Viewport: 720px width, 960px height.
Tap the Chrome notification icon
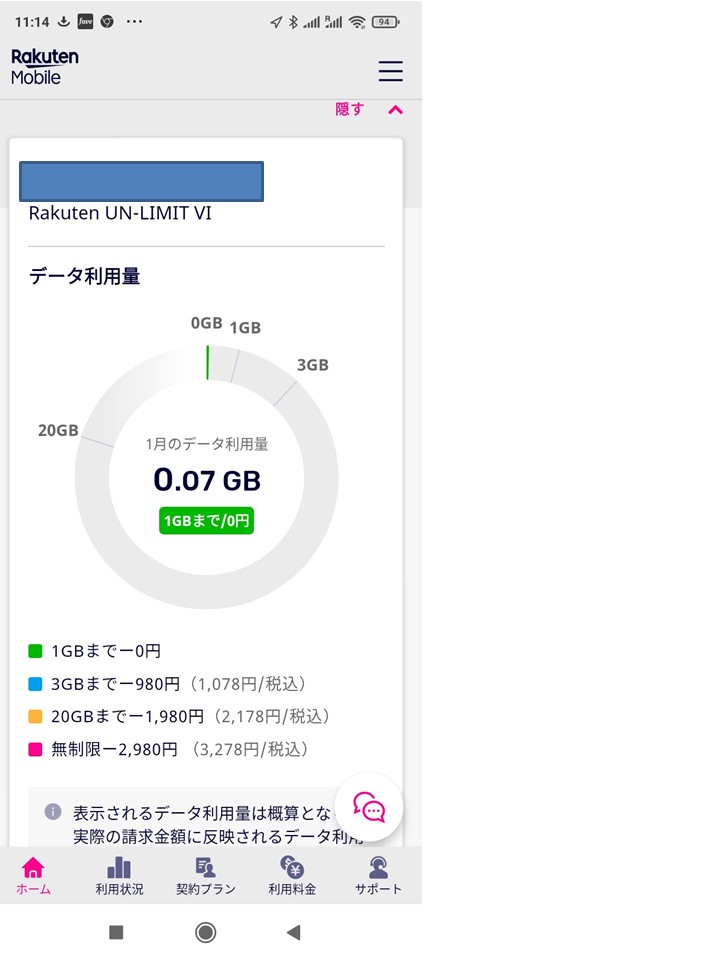tap(107, 21)
